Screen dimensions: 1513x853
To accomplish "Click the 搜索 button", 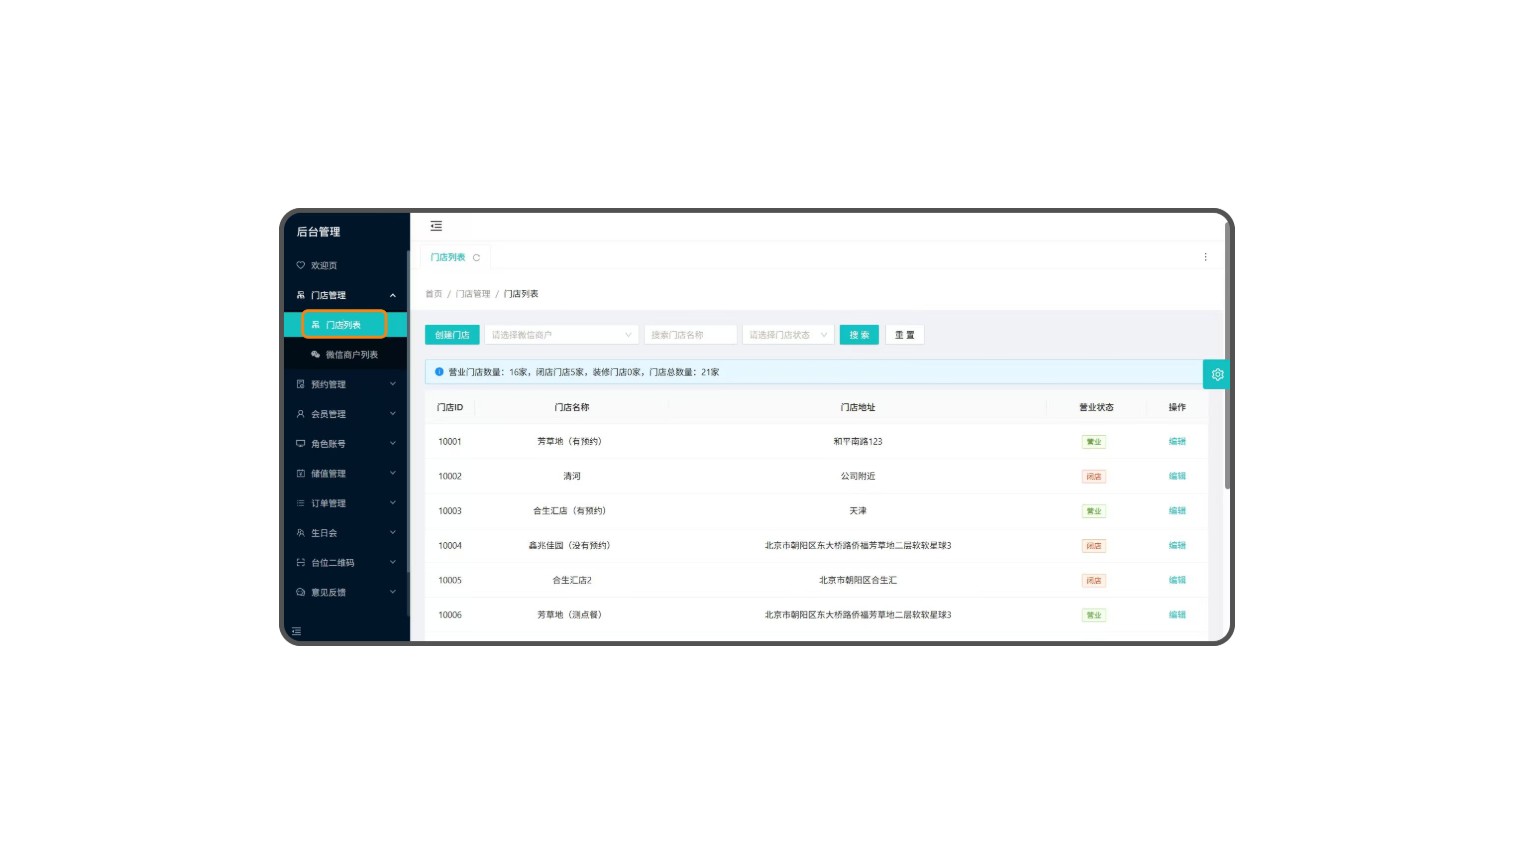I will click(859, 335).
